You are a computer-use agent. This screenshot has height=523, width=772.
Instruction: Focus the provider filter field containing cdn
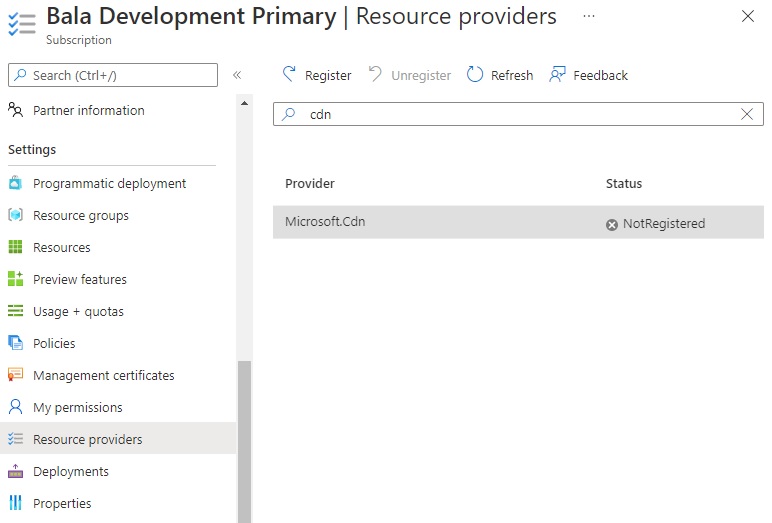pyautogui.click(x=518, y=114)
